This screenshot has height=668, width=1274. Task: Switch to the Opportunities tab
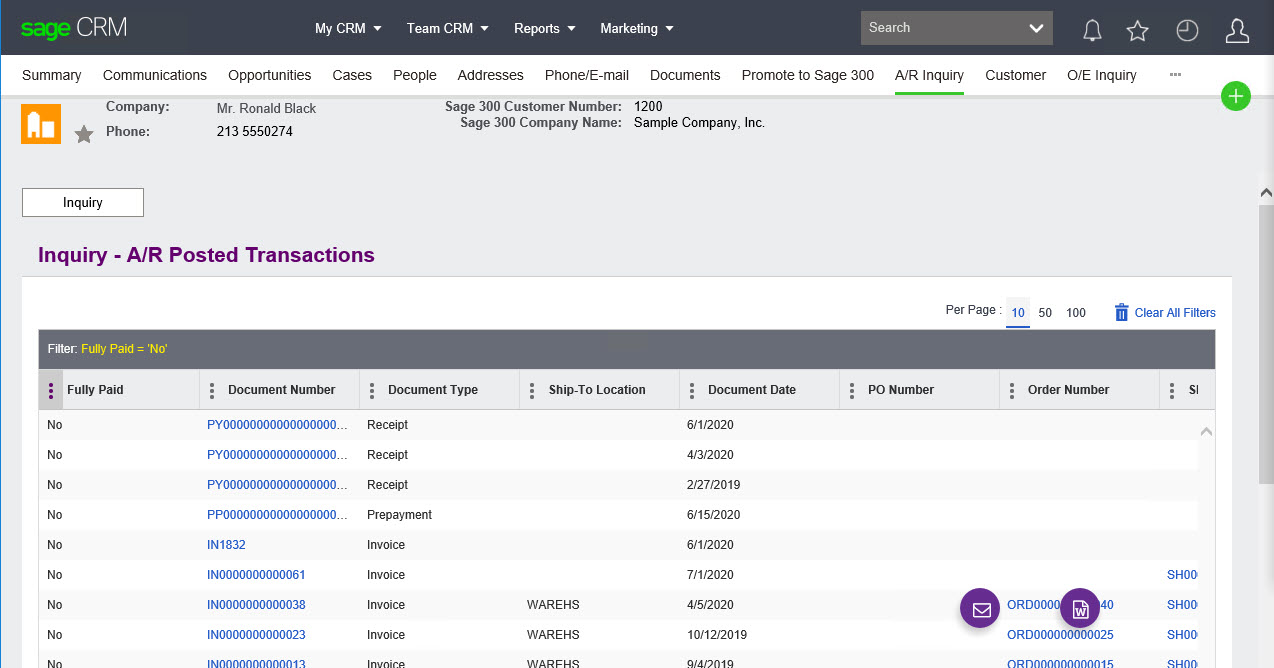click(269, 75)
